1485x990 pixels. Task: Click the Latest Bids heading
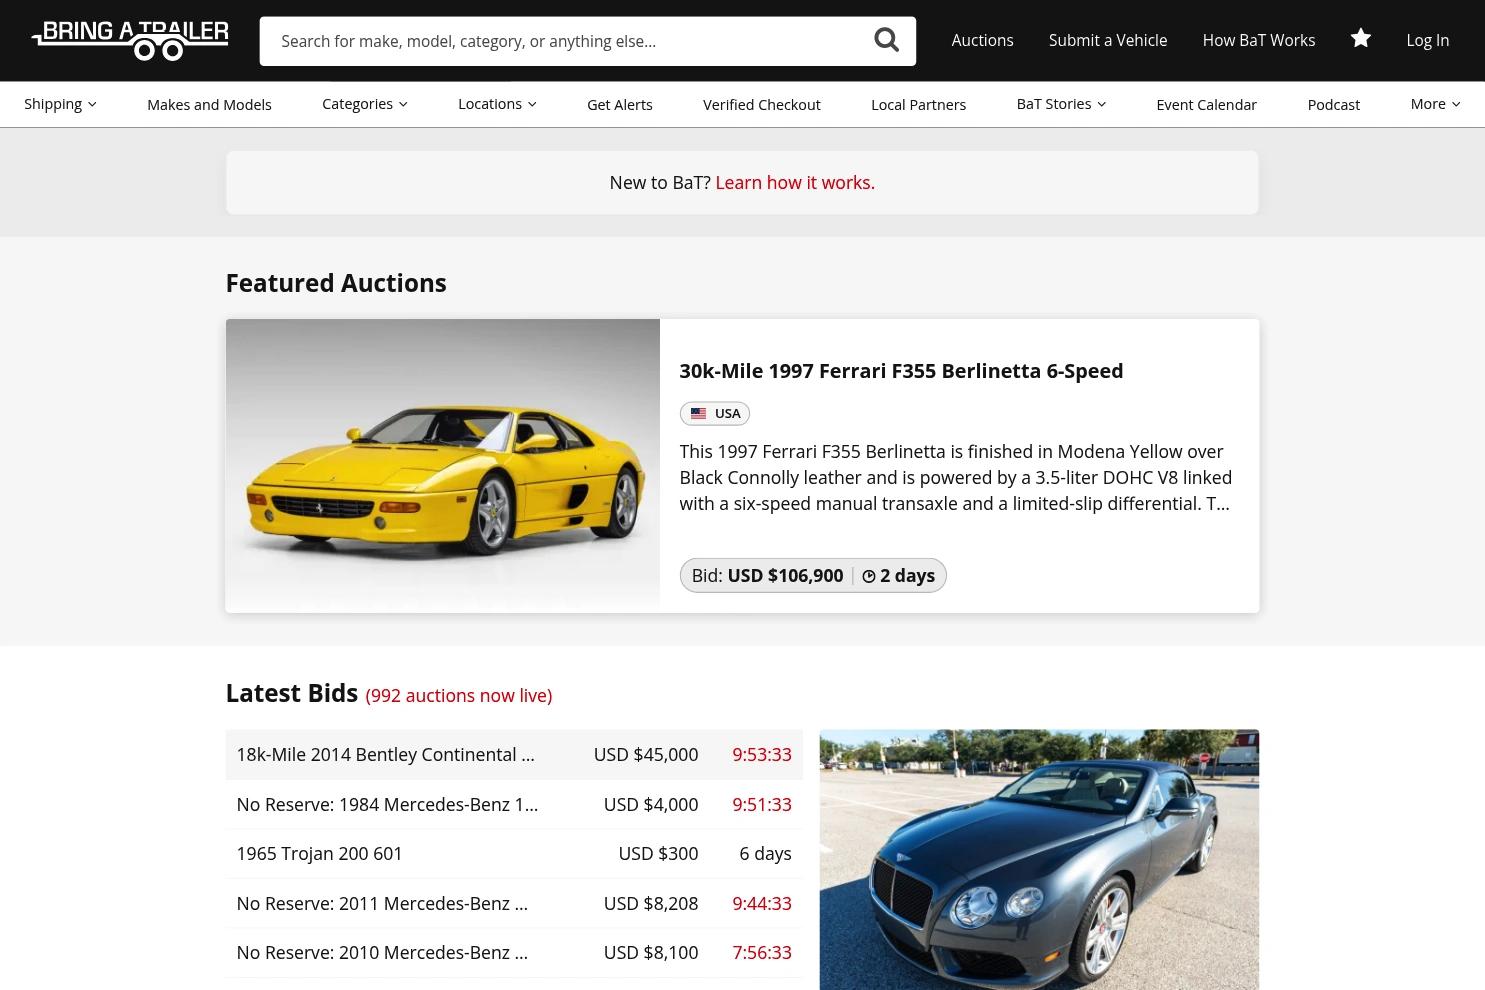click(x=292, y=693)
